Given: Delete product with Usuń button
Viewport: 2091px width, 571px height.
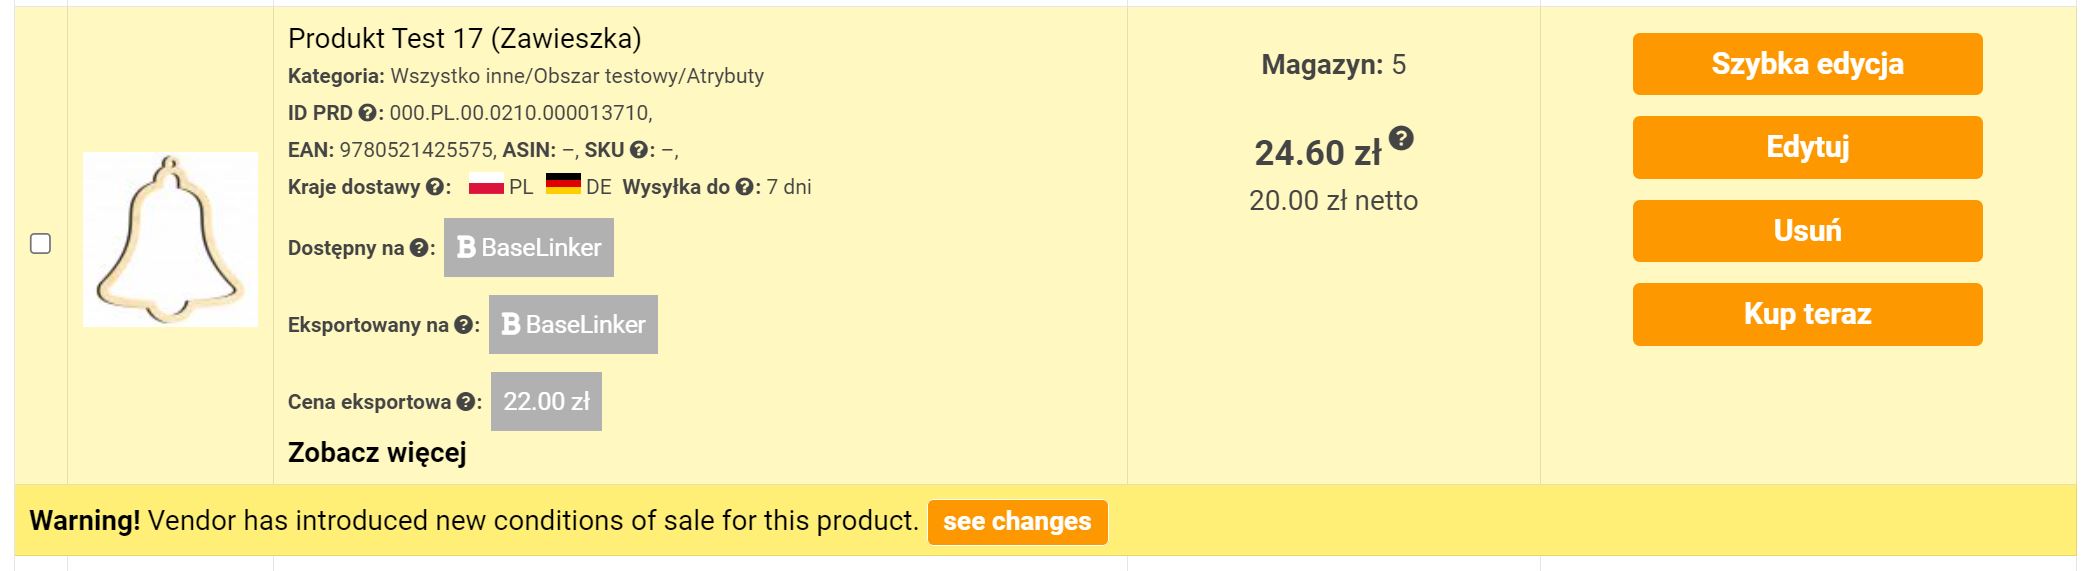Looking at the screenshot, I should [1807, 231].
